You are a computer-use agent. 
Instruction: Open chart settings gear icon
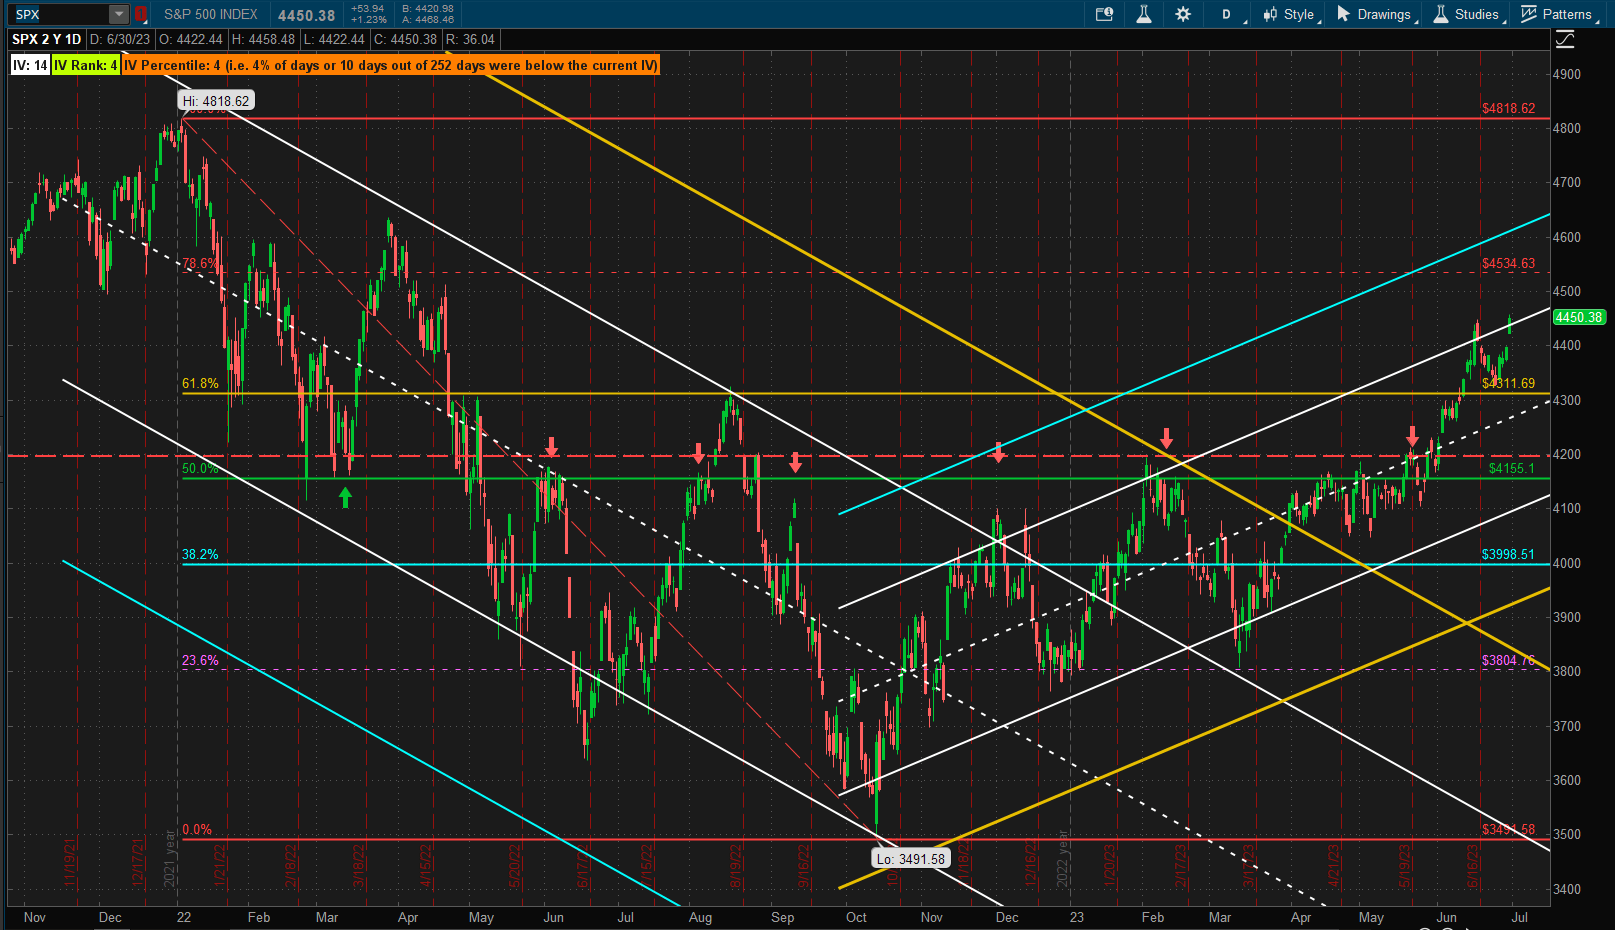point(1183,14)
